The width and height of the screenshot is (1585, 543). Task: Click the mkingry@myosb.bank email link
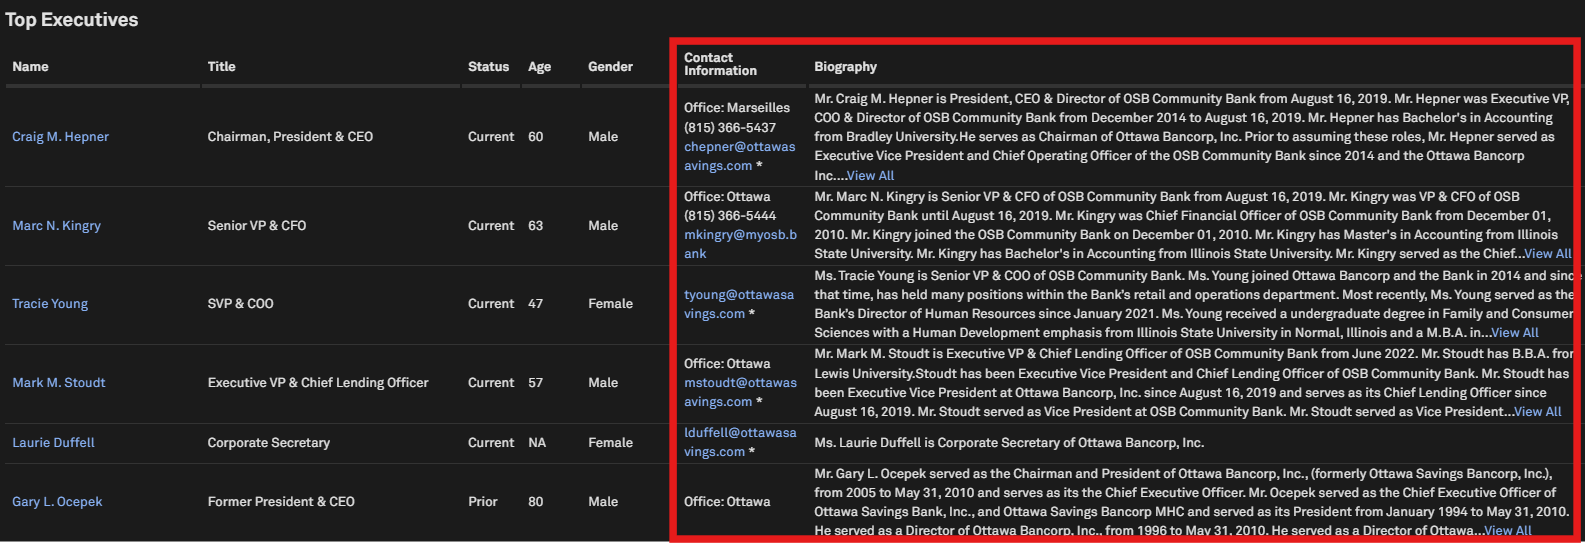coord(740,235)
